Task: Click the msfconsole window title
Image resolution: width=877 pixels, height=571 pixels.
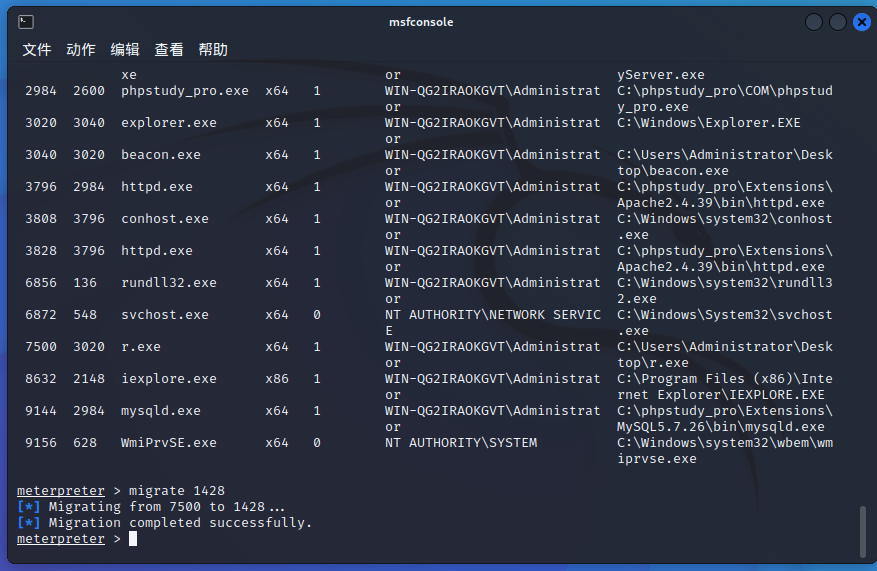Action: coord(421,22)
